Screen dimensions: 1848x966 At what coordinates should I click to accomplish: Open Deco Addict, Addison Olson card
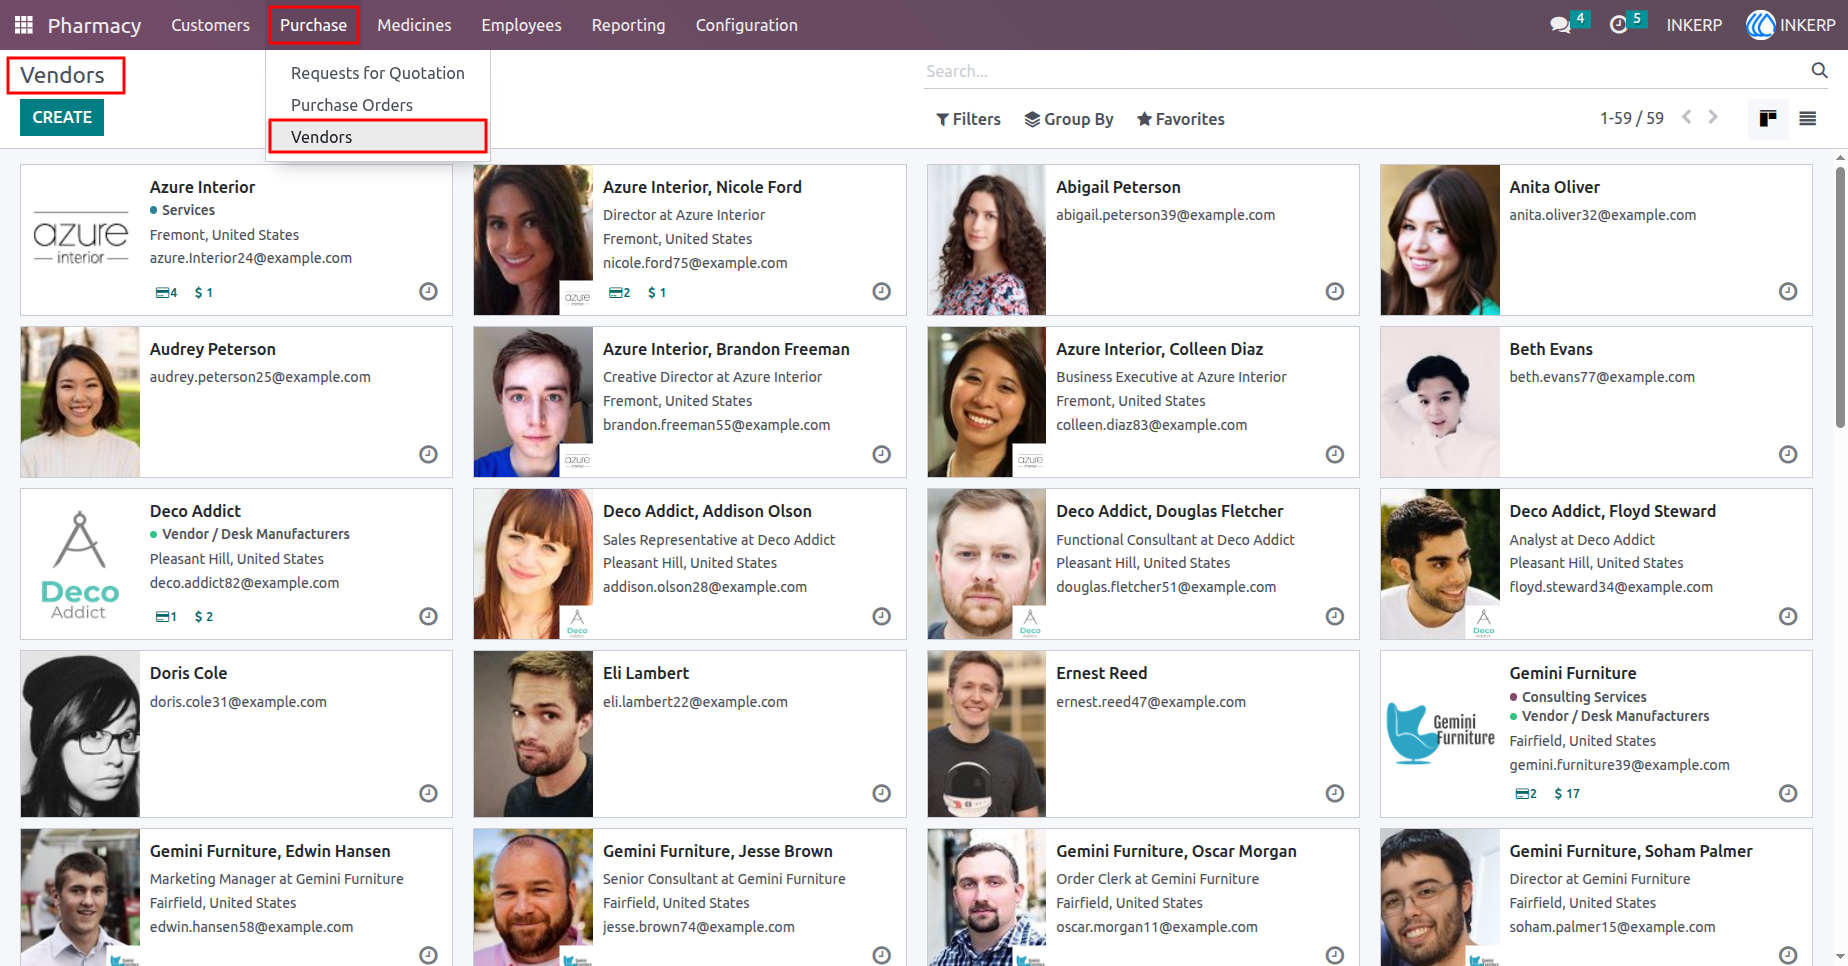click(x=689, y=564)
